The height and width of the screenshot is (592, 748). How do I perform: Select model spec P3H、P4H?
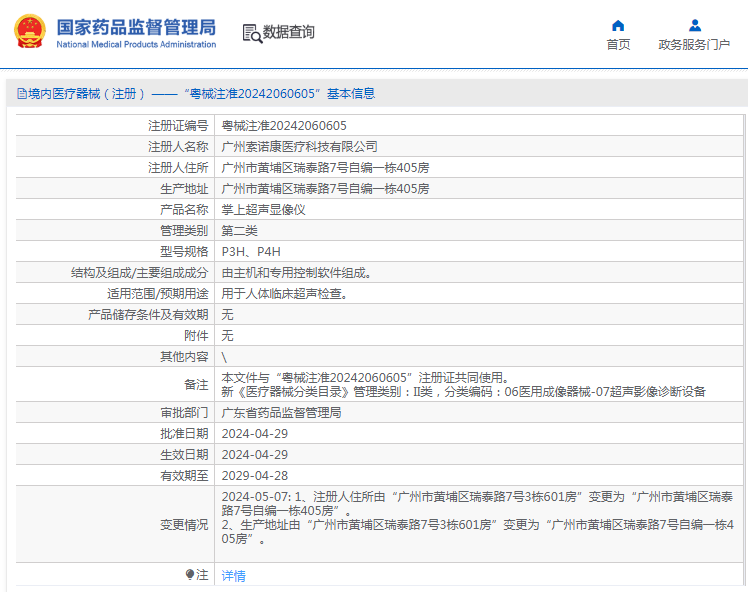251,252
